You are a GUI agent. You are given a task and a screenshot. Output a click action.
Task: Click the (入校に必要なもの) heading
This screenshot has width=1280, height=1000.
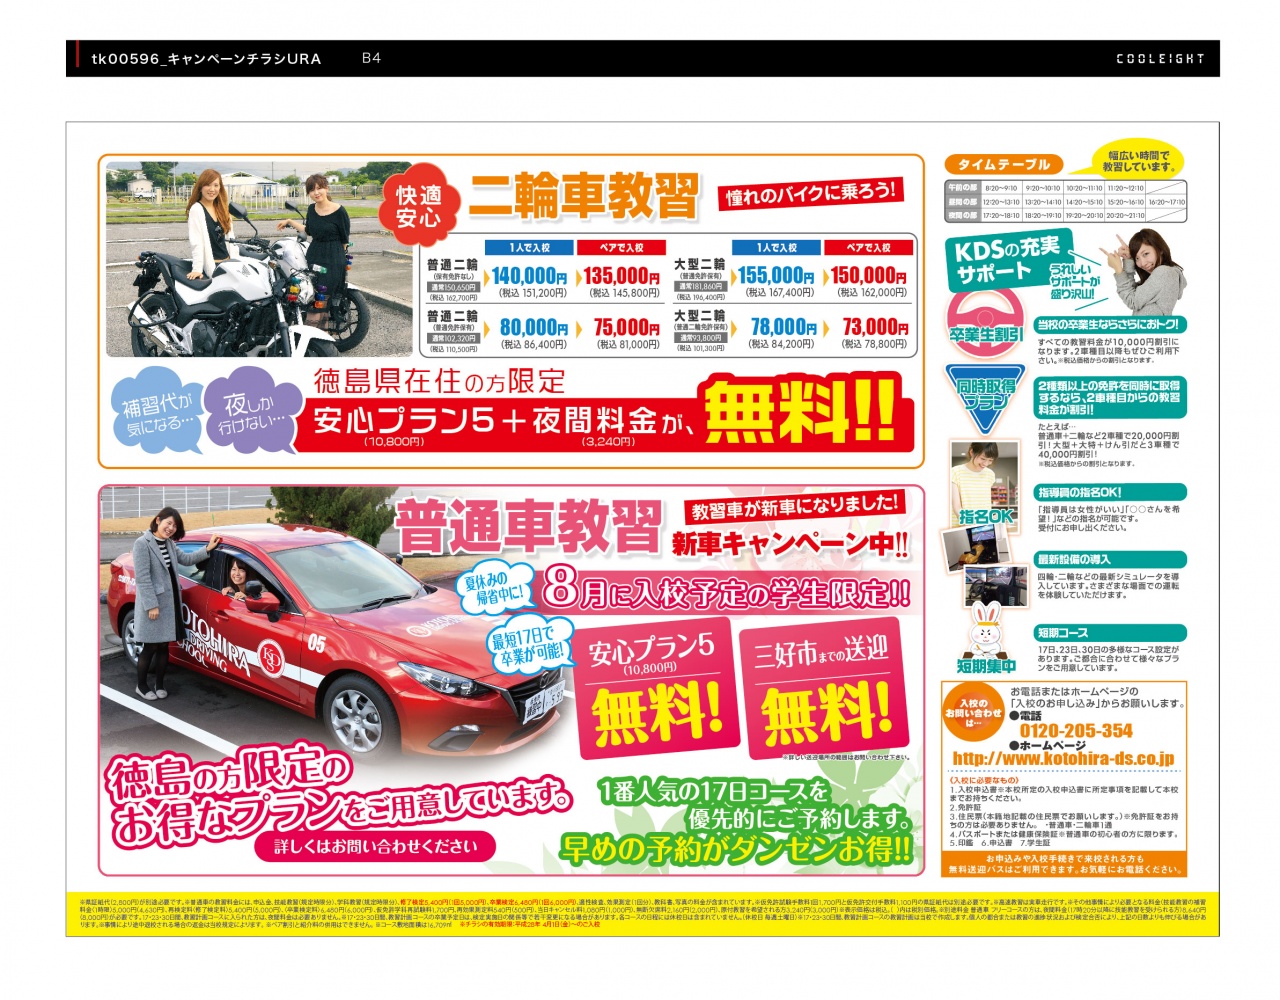click(x=984, y=780)
